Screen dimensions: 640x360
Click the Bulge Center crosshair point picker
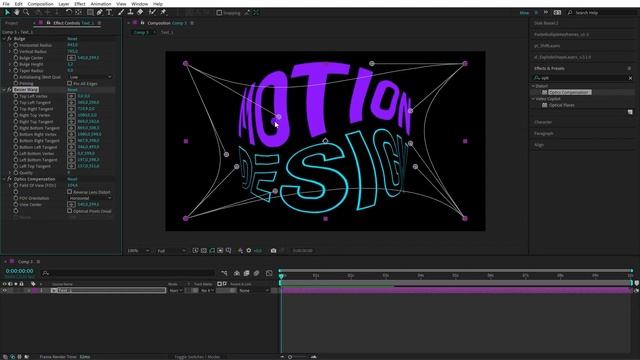[71, 58]
